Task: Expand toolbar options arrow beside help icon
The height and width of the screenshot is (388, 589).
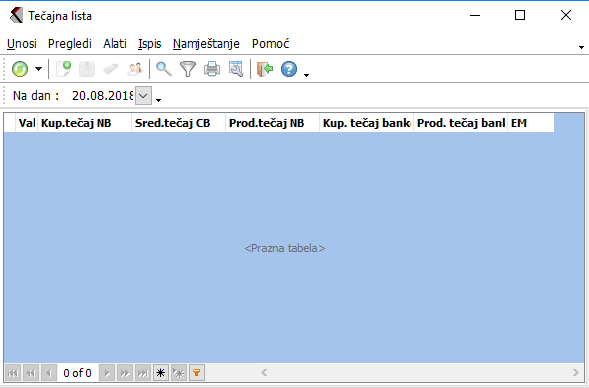Action: pyautogui.click(x=307, y=75)
